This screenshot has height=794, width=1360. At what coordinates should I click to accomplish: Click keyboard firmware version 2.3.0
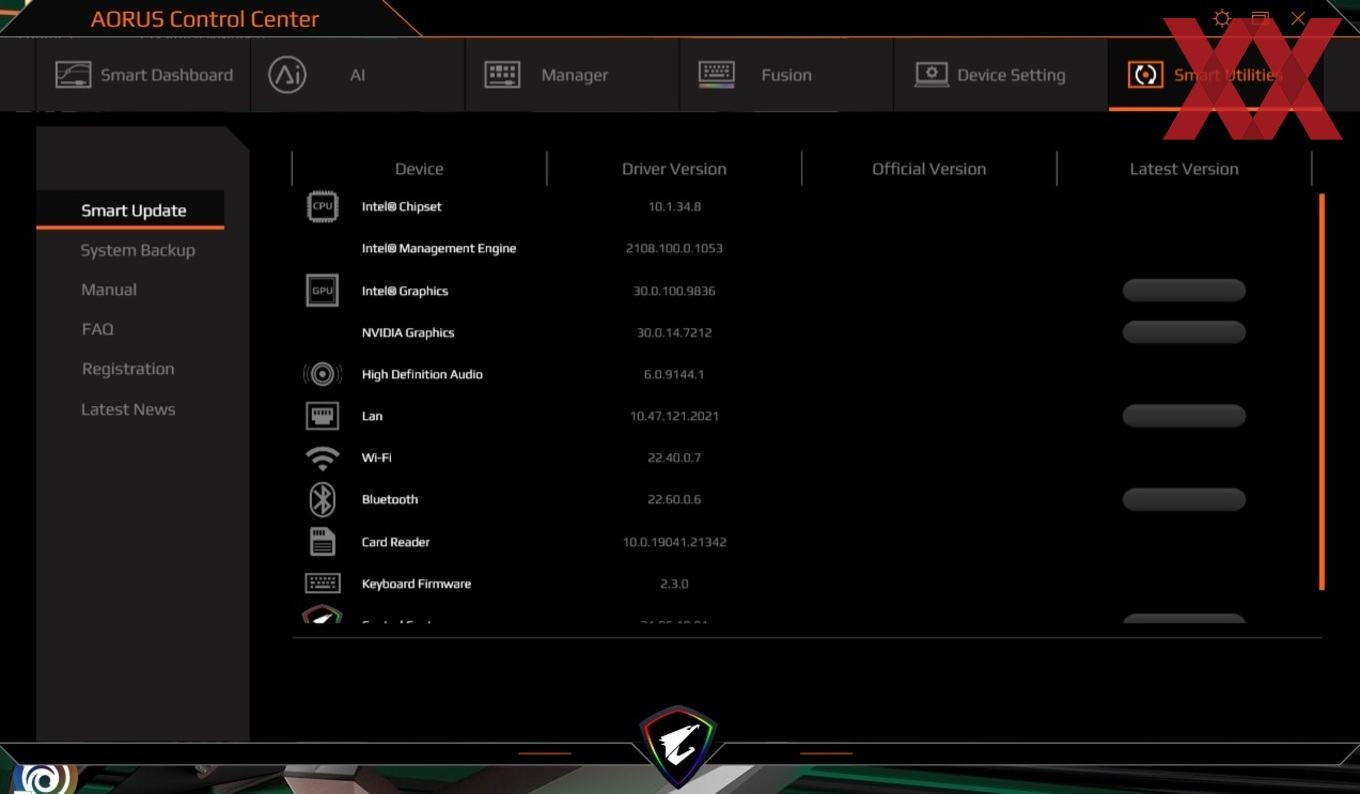pyautogui.click(x=674, y=584)
